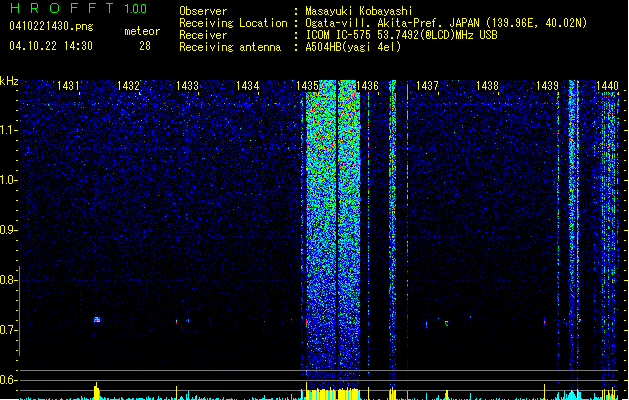
Task: Click the bright meteor echo after 1431
Action: 97,320
